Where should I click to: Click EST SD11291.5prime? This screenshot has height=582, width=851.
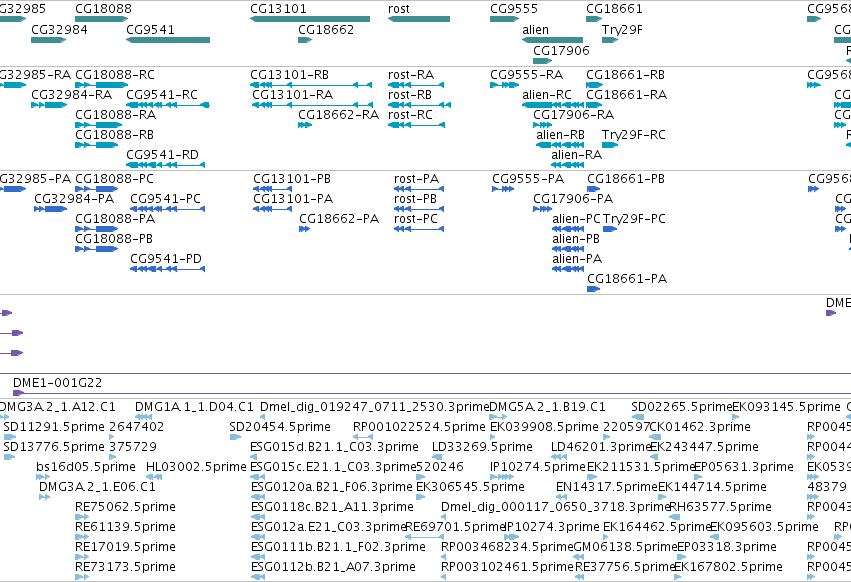coord(54,427)
